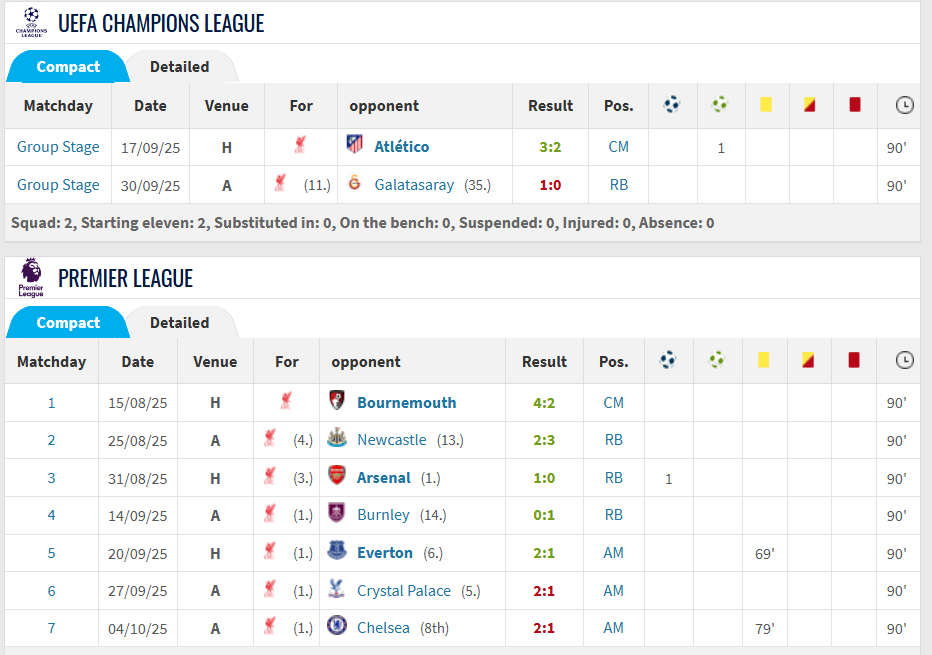Click the Arsenal club crest icon
This screenshot has width=932, height=655.
tap(337, 477)
